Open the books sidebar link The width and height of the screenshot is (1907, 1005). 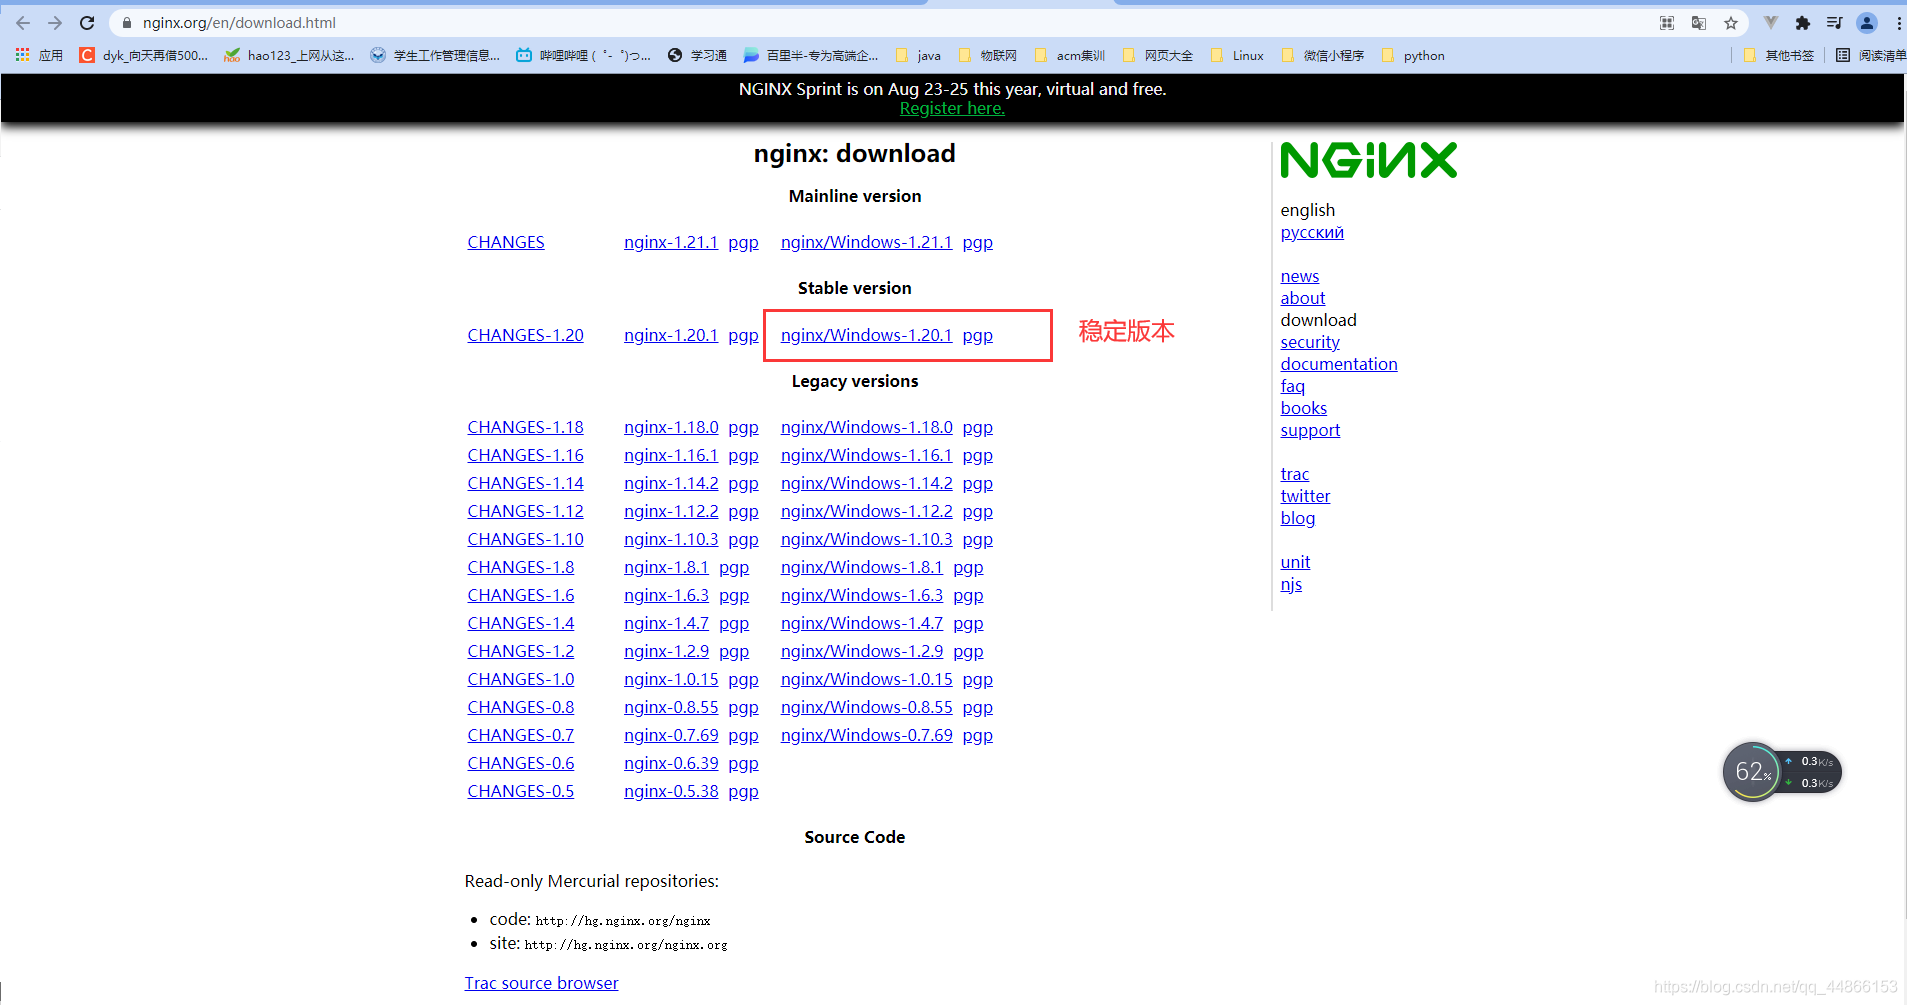pos(1303,408)
